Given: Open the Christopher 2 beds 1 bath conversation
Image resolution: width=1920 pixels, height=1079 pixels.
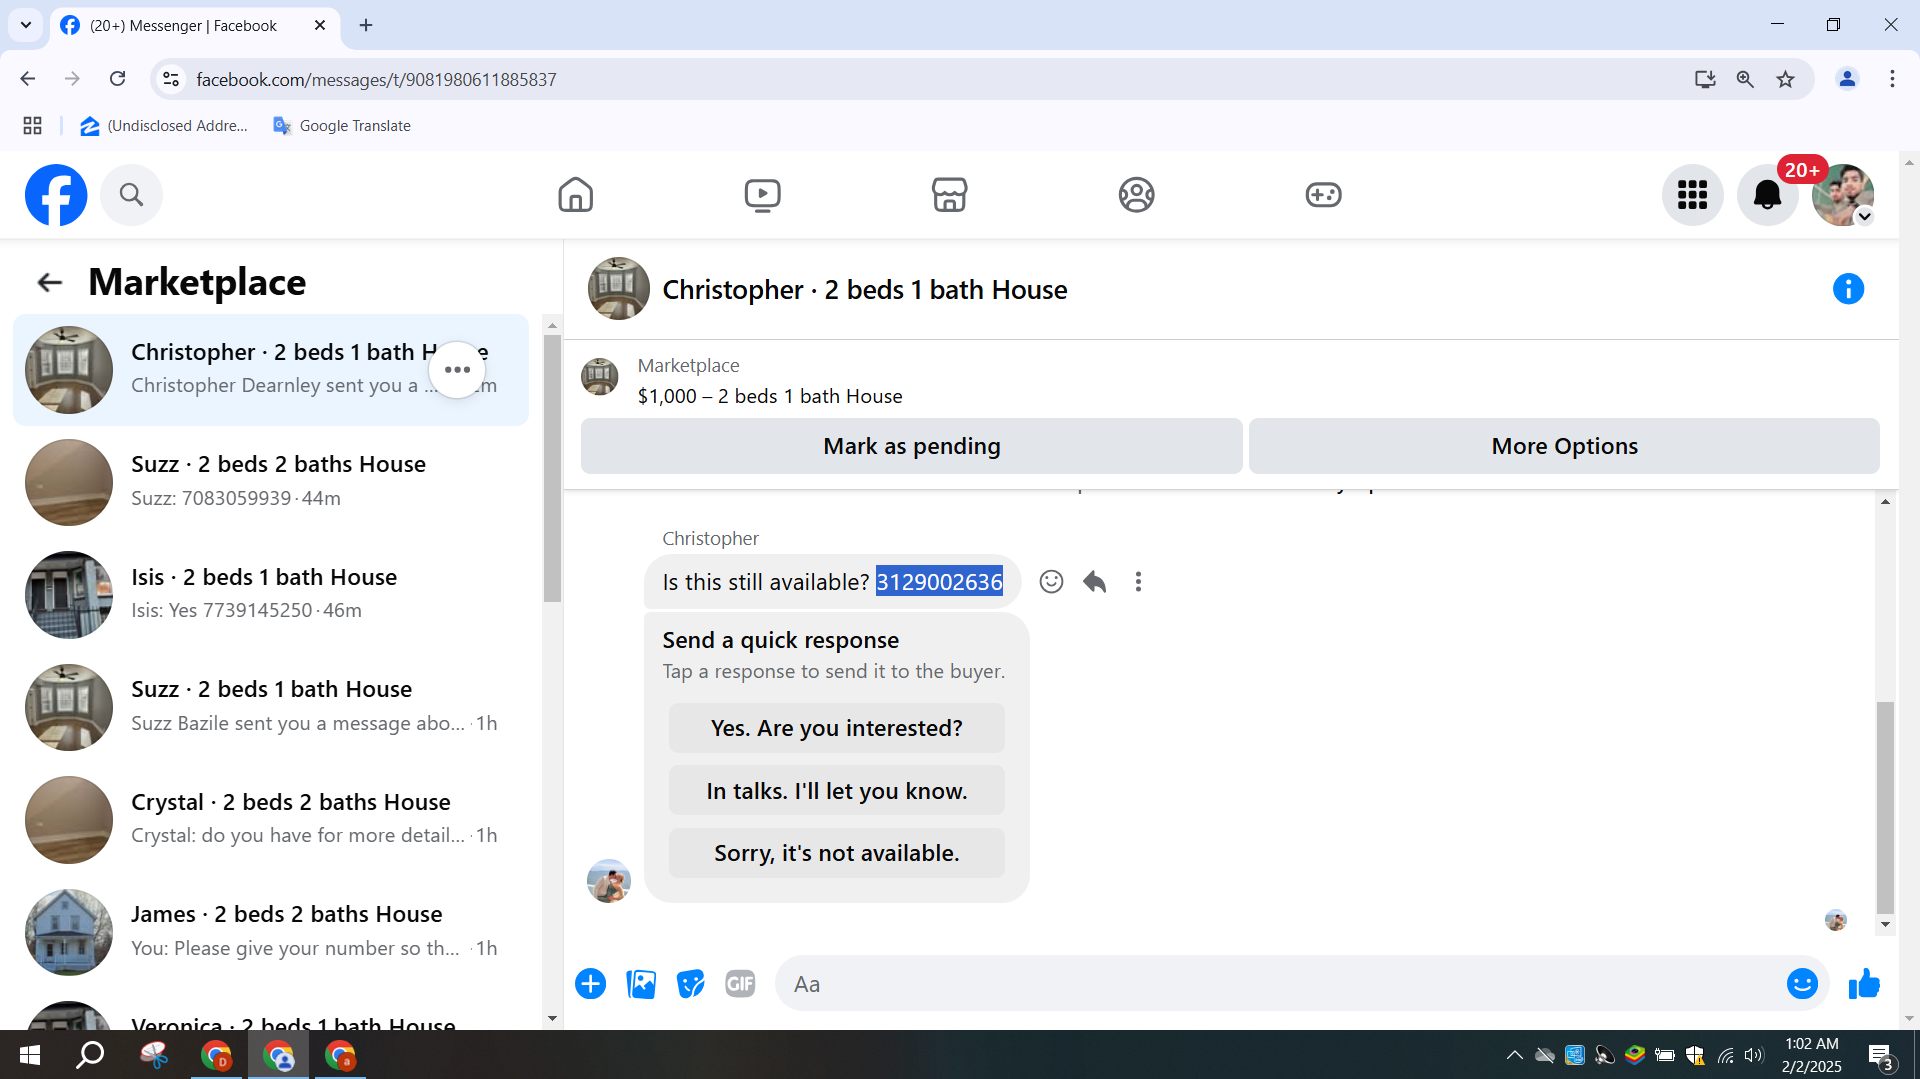Looking at the screenshot, I should 270,370.
